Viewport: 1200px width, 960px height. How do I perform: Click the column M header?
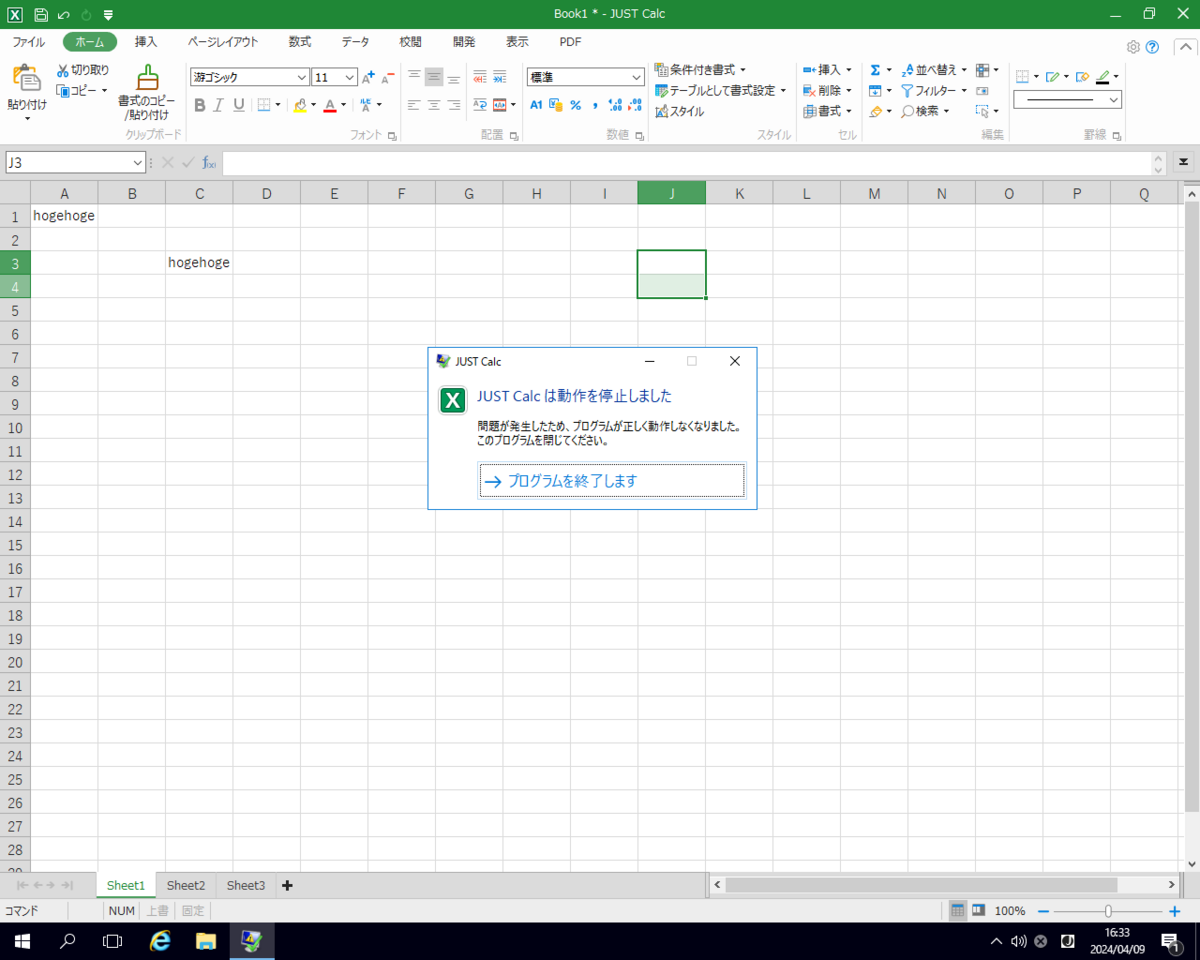[x=874, y=193]
